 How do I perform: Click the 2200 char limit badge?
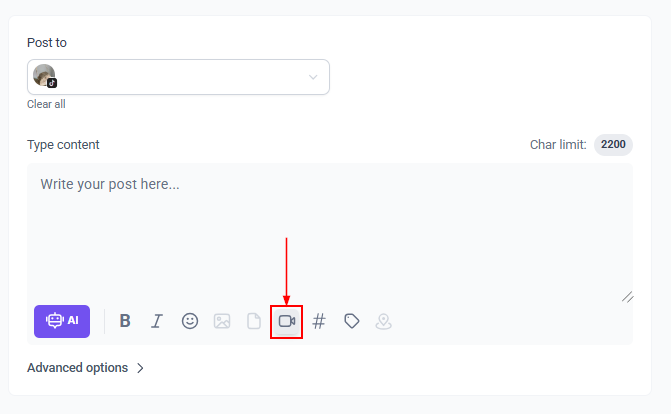click(613, 145)
